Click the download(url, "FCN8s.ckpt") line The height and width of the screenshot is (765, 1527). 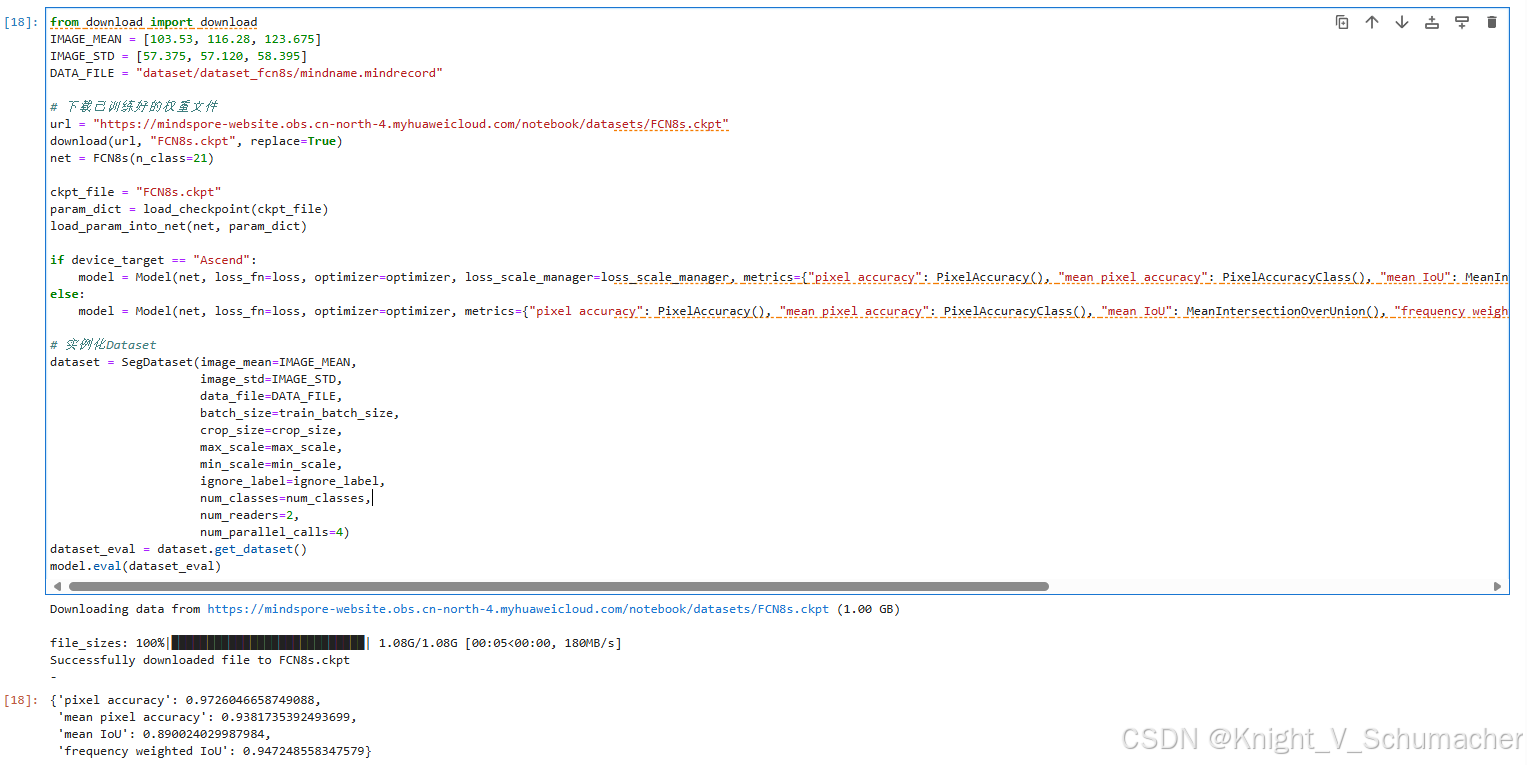(x=196, y=141)
